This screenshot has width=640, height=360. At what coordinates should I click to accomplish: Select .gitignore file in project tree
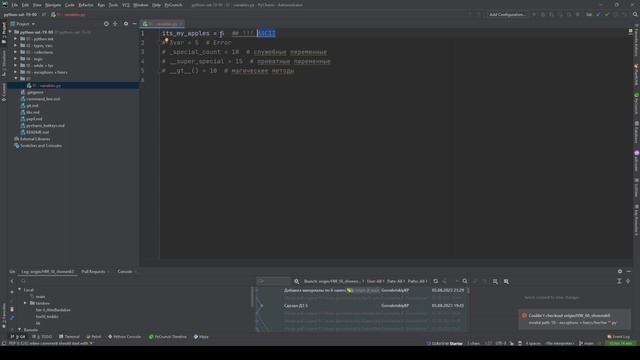point(32,92)
